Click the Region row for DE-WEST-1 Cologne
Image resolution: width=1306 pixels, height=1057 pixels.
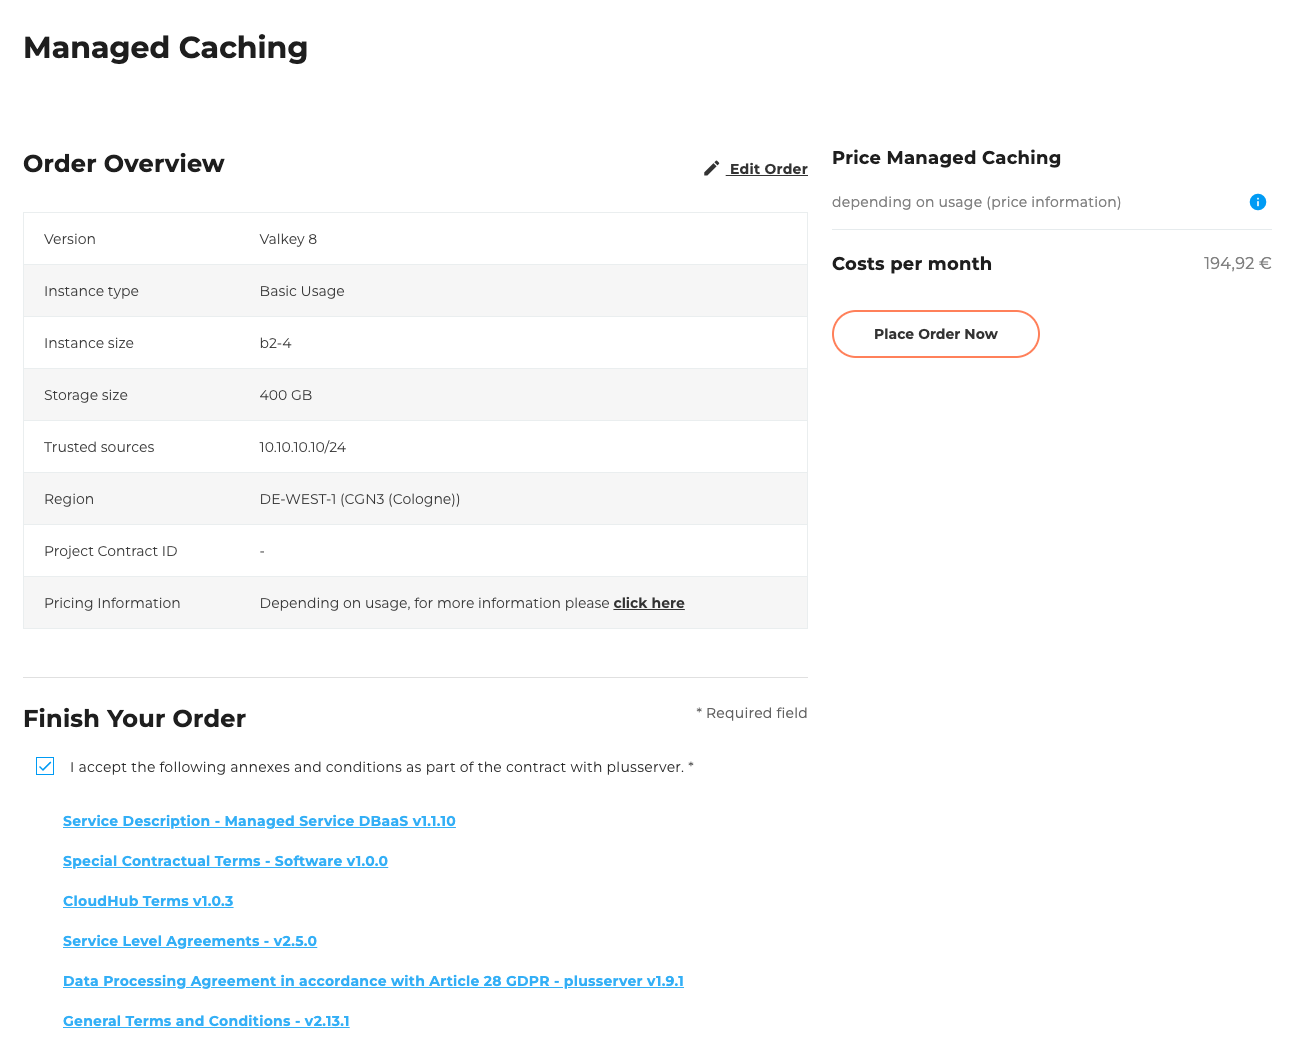(415, 498)
